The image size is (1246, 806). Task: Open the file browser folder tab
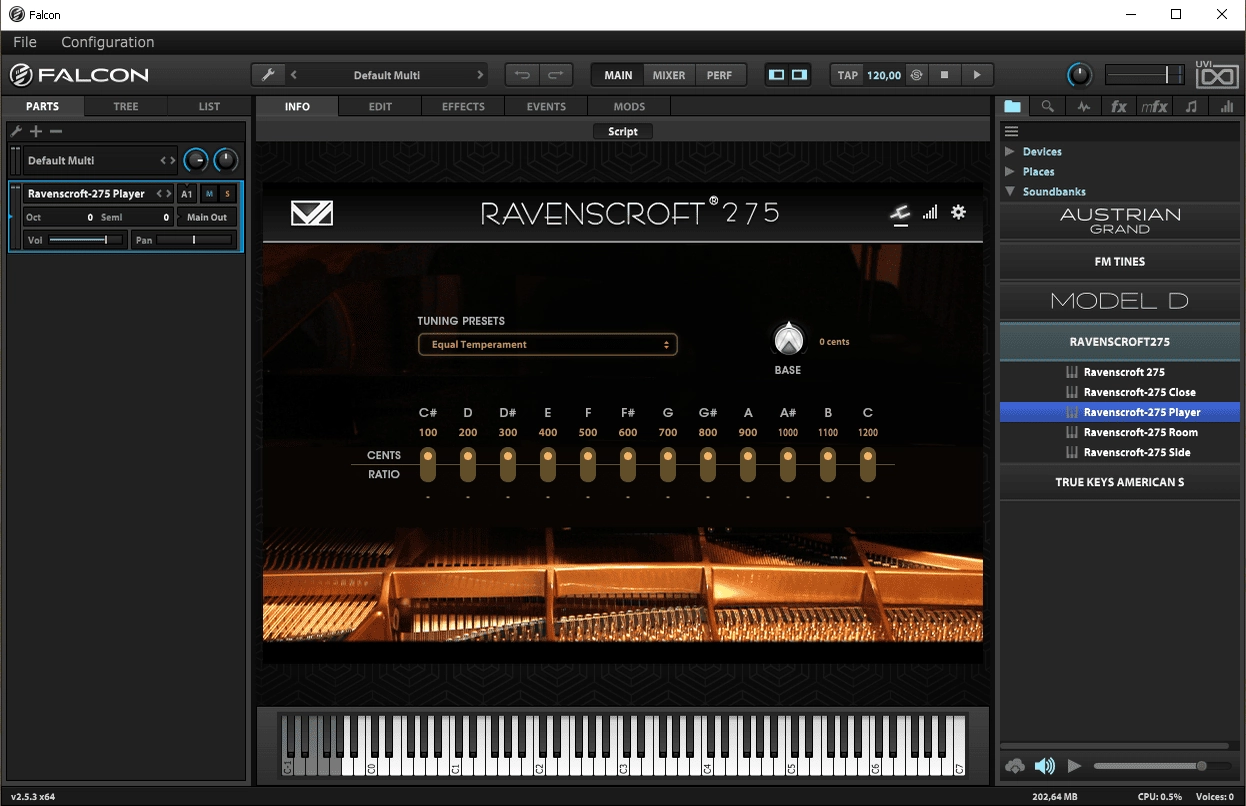[1013, 106]
